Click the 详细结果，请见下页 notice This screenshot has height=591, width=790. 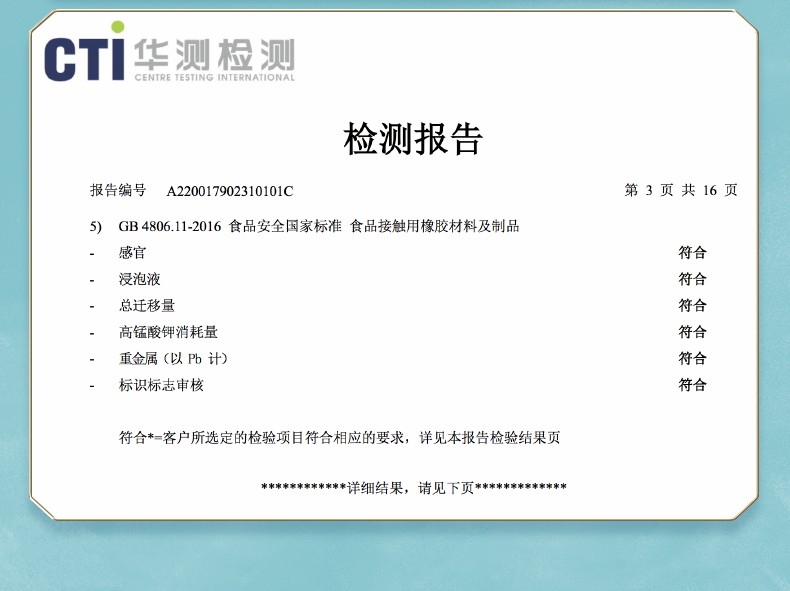(413, 488)
